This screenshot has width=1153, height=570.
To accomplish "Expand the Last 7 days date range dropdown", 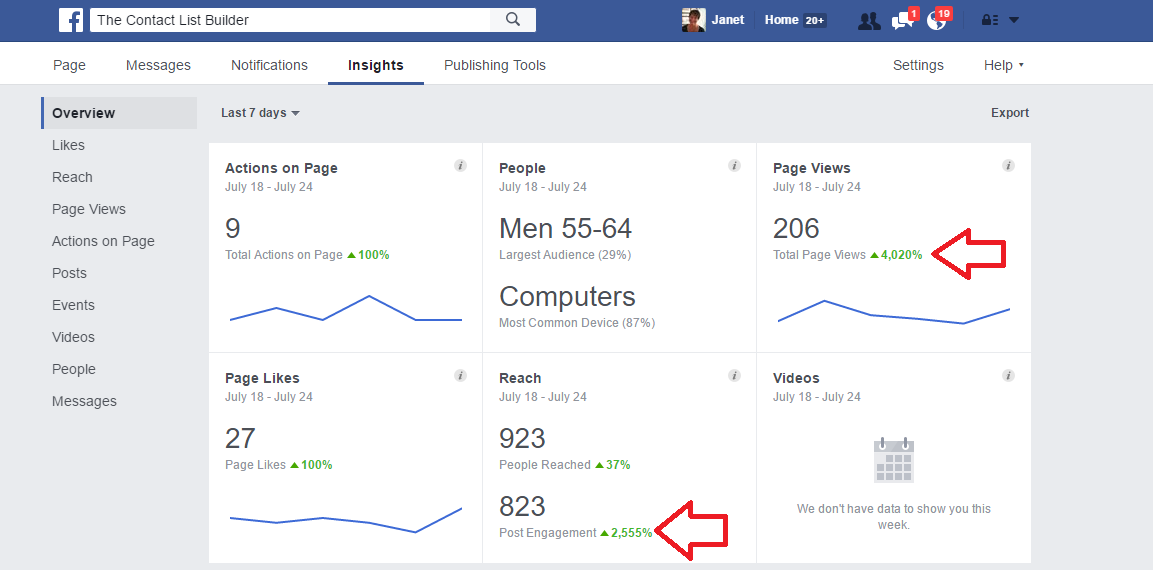I will tap(260, 113).
